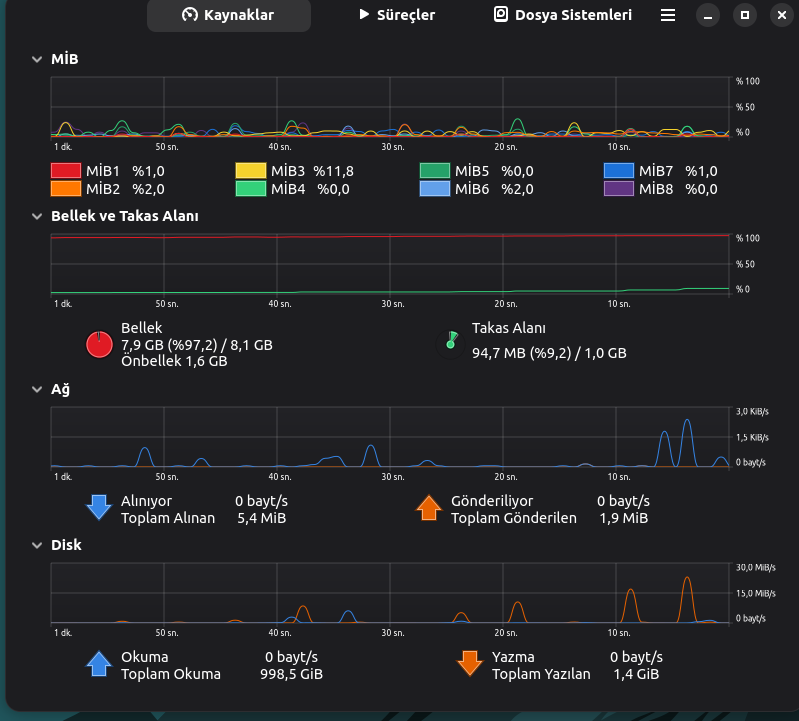Collapse the Bellek ve Takas Alanı section
Image resolution: width=799 pixels, height=721 pixels.
(36, 216)
